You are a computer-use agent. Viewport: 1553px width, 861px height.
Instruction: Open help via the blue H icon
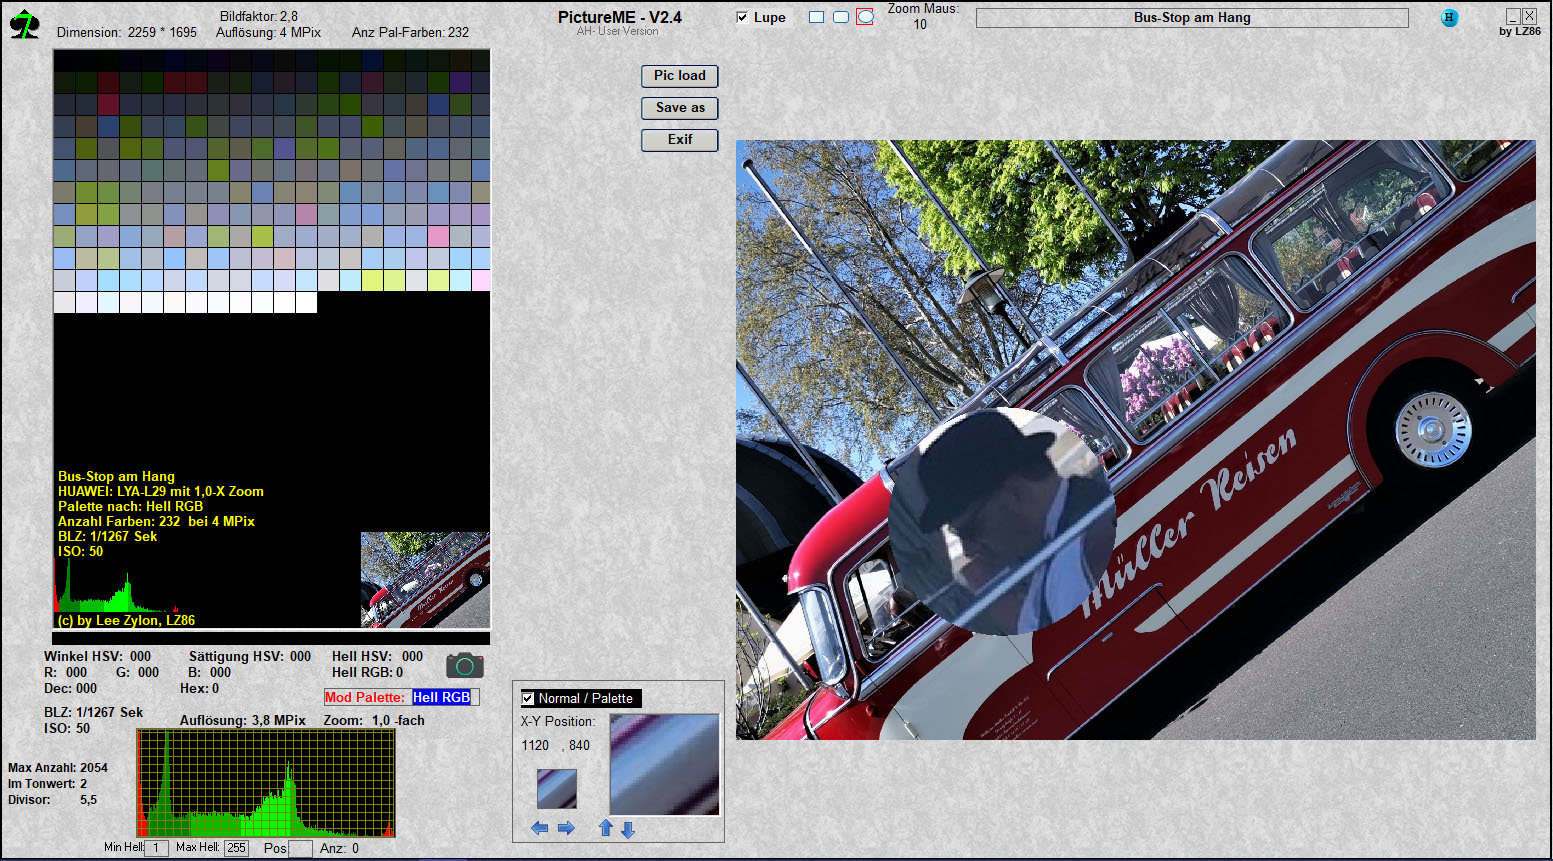pyautogui.click(x=1450, y=17)
